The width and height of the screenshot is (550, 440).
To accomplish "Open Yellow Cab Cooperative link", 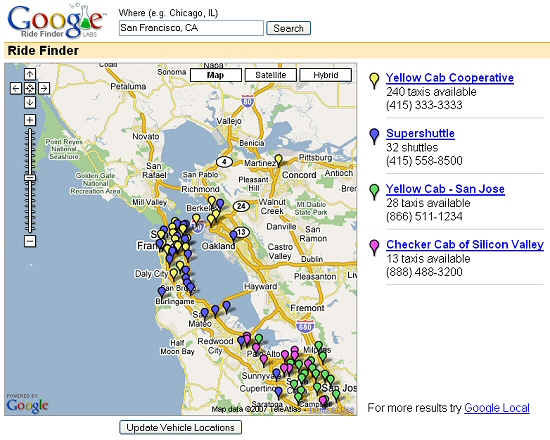I will click(x=450, y=78).
